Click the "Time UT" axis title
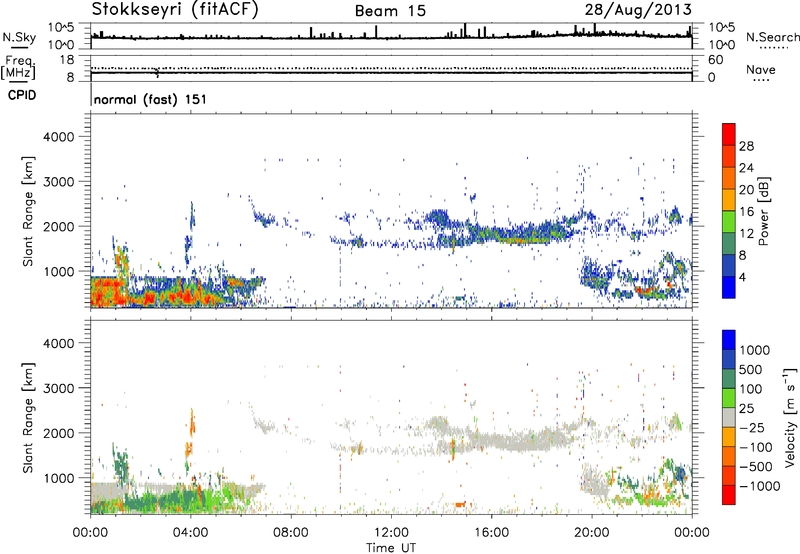The width and height of the screenshot is (800, 554). coord(391,548)
